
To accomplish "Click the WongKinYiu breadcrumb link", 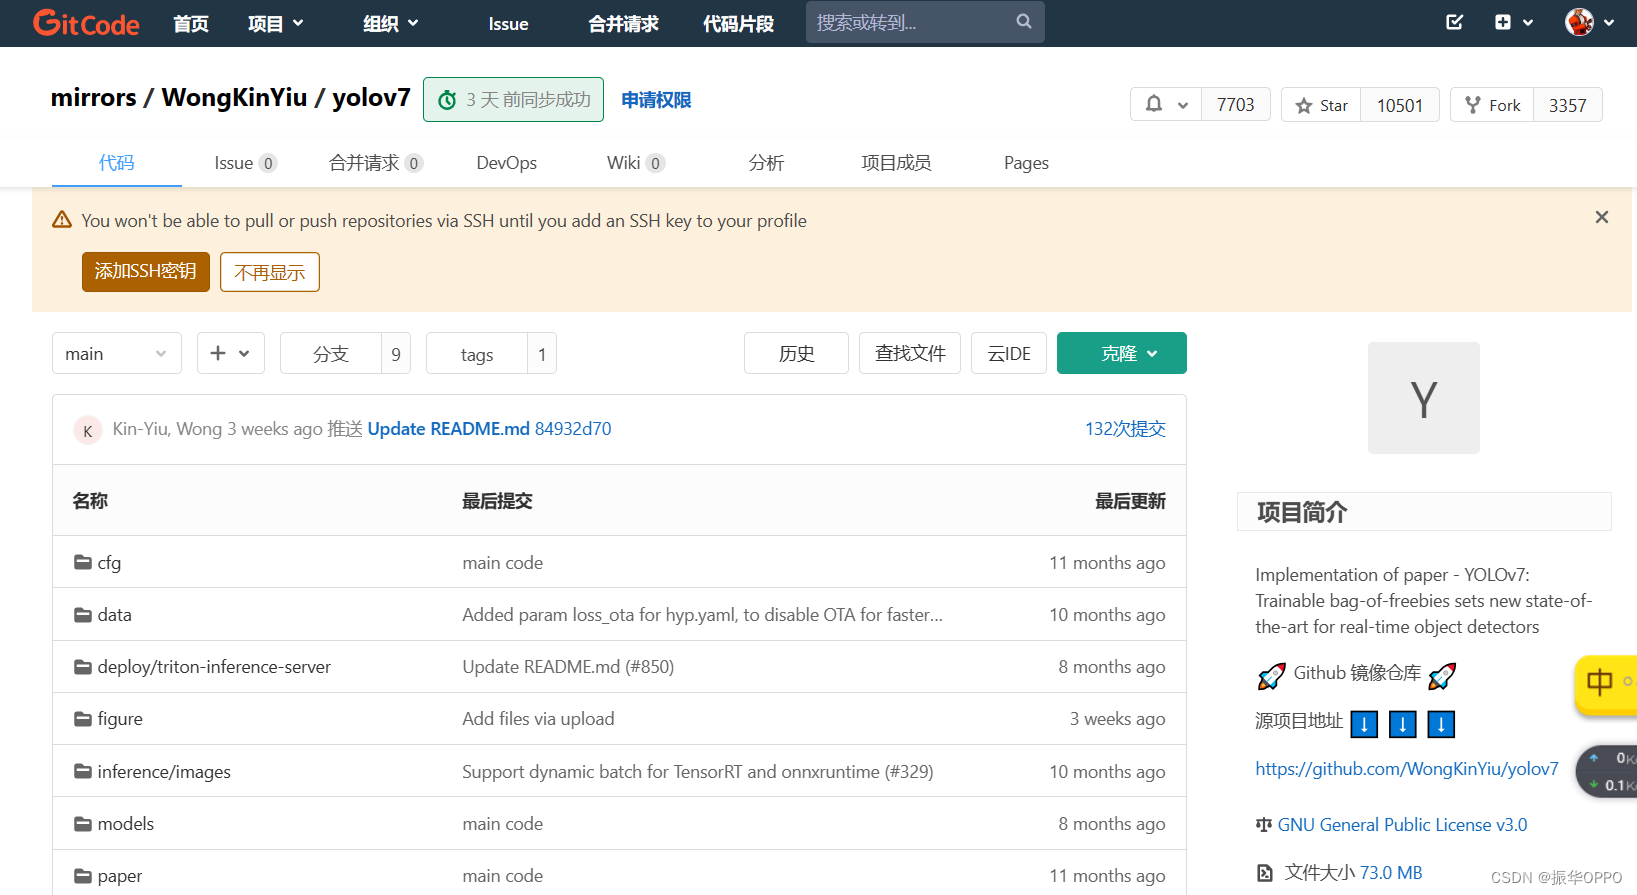I will (x=234, y=97).
